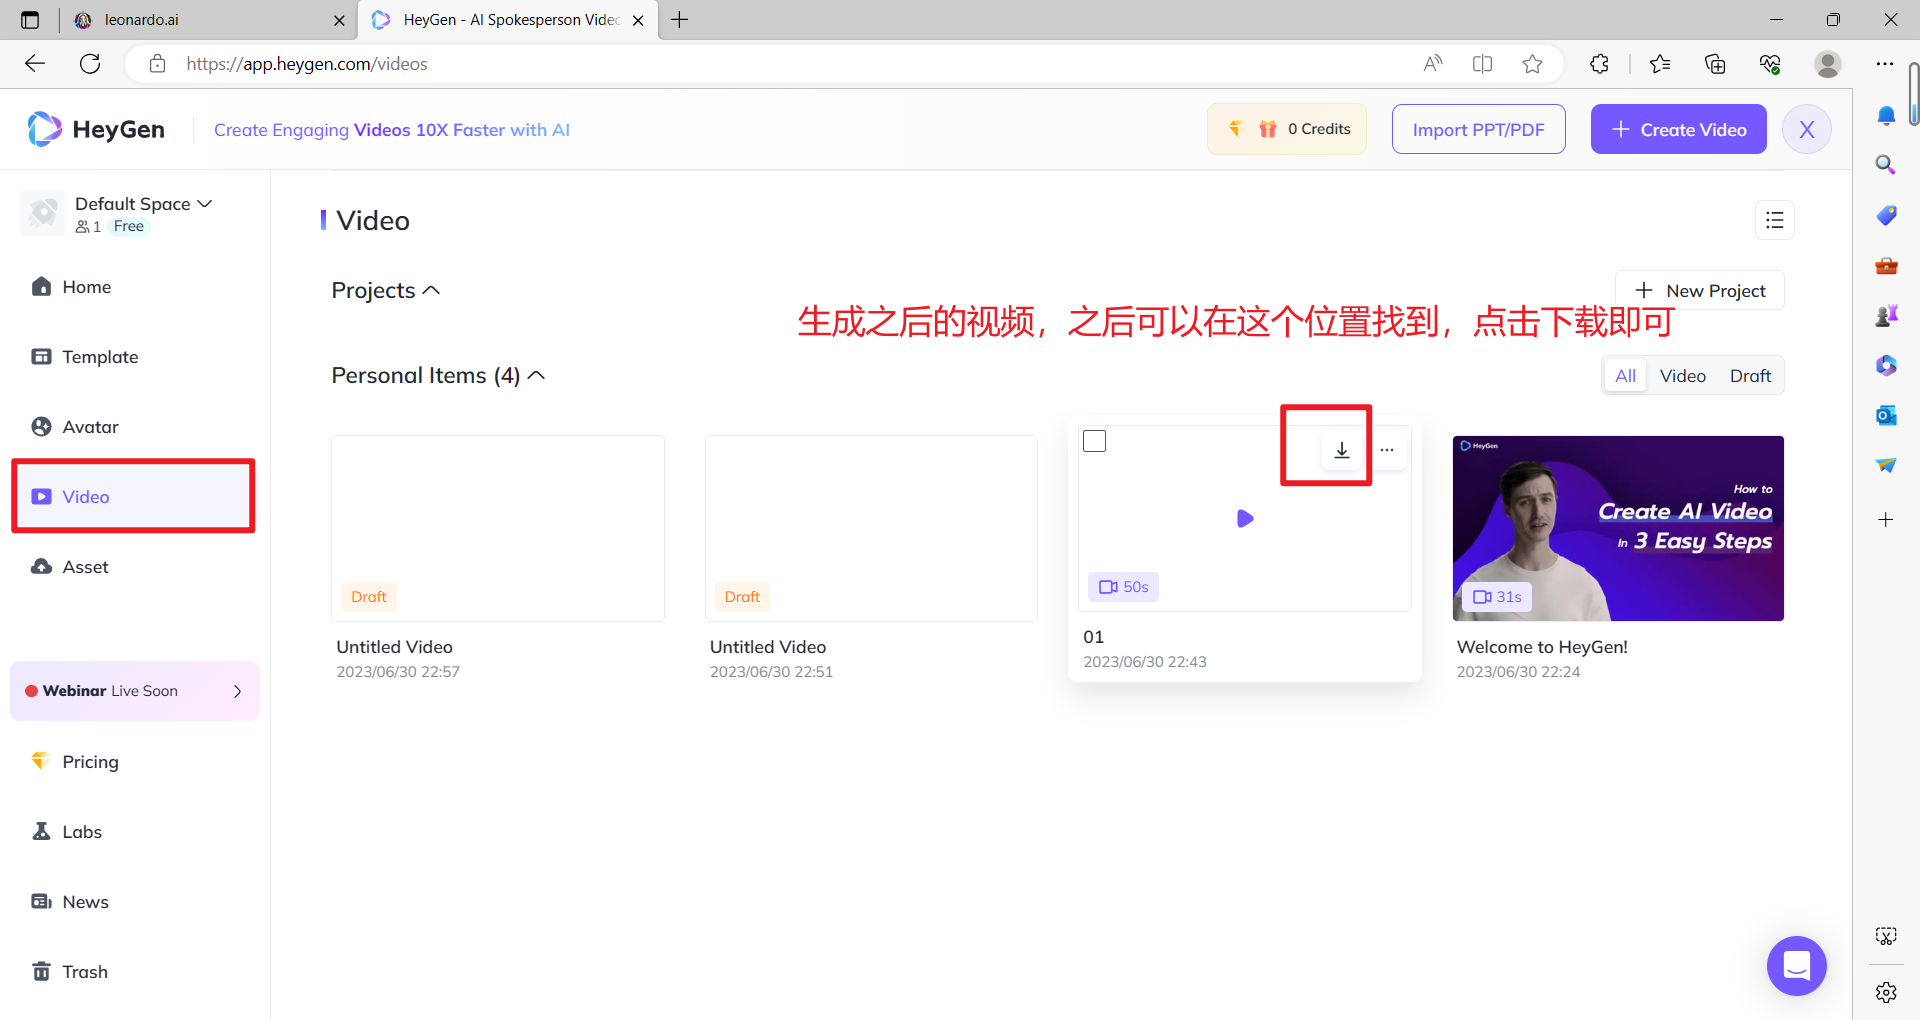
Task: Click Create Video button
Action: [x=1679, y=129]
